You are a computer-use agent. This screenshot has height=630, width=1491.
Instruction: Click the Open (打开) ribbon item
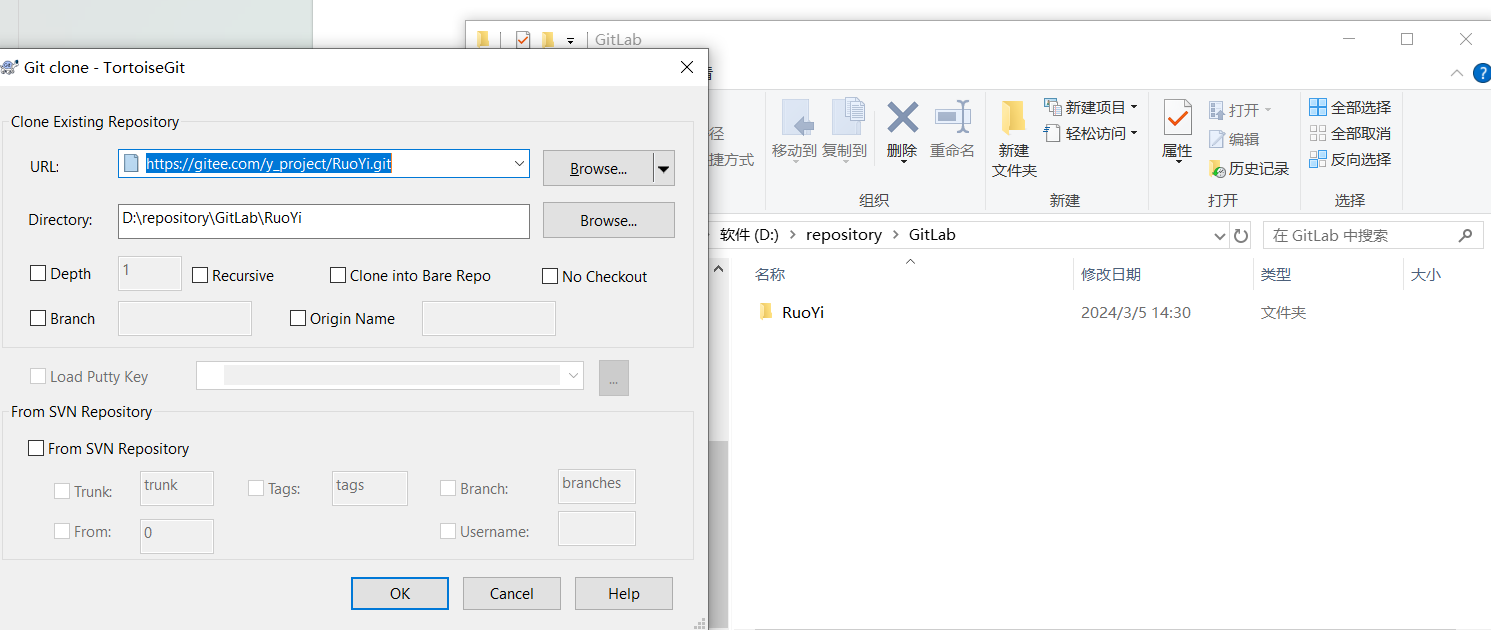coord(1239,110)
